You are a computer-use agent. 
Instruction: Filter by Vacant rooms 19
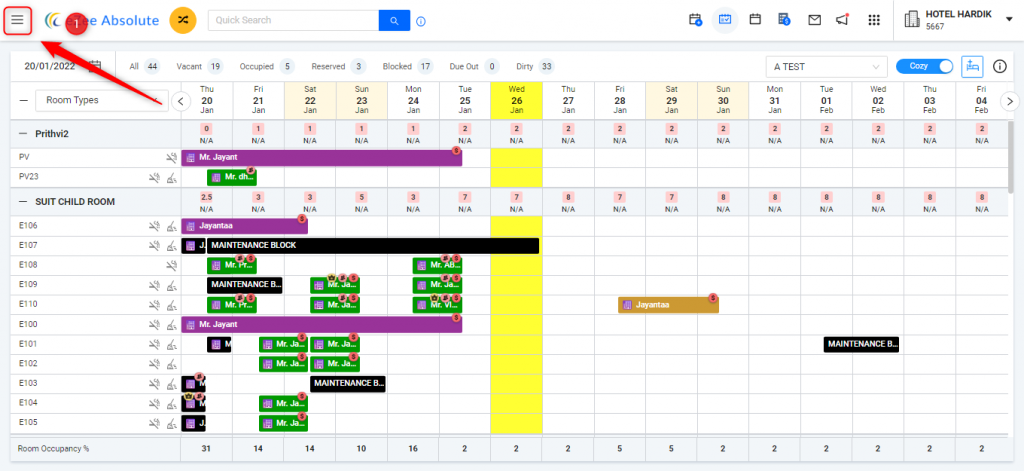[199, 66]
